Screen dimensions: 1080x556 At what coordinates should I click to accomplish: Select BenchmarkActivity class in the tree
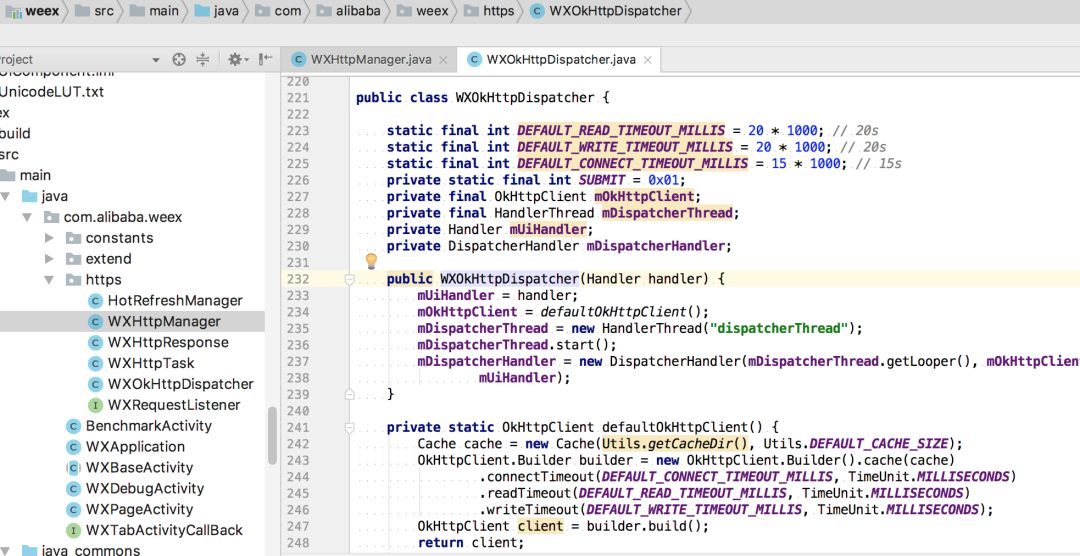point(149,426)
